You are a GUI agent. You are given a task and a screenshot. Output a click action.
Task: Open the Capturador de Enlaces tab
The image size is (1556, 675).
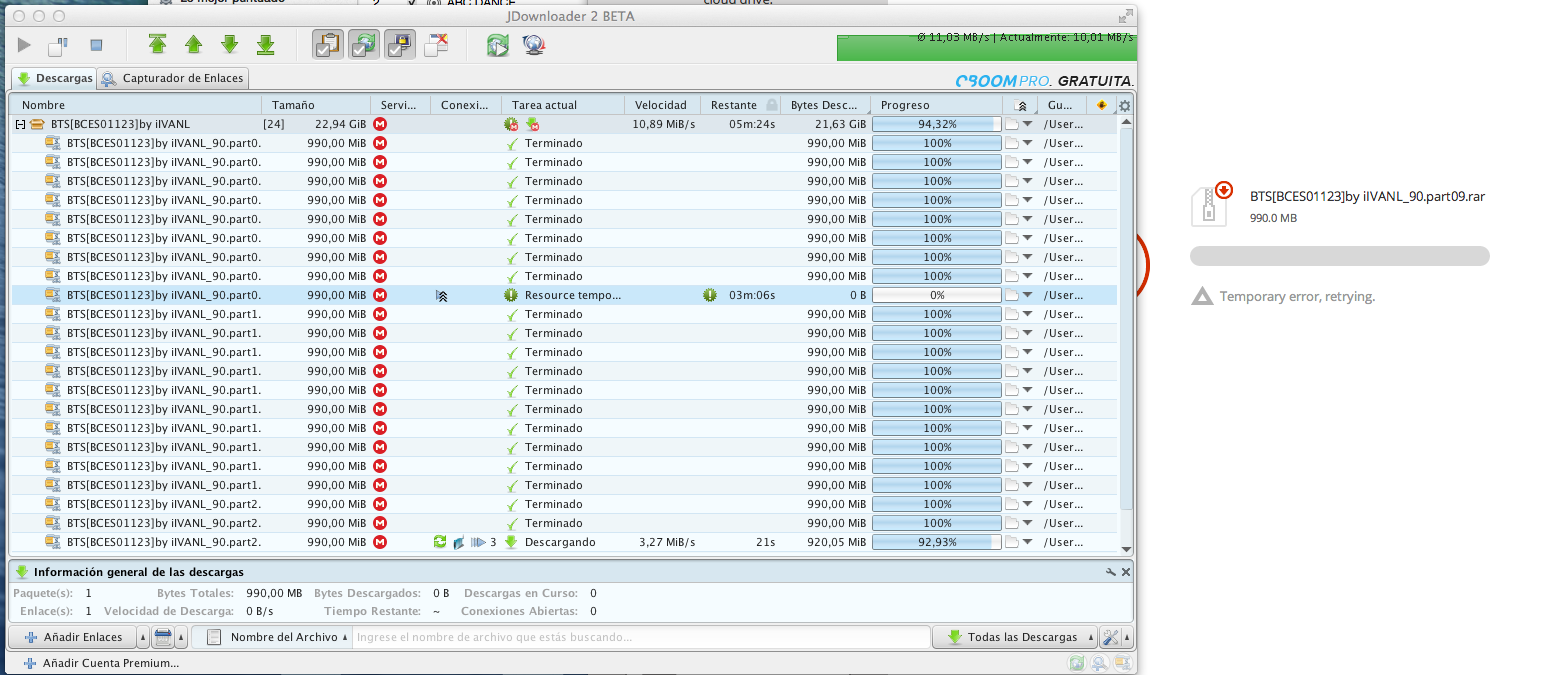(x=172, y=78)
